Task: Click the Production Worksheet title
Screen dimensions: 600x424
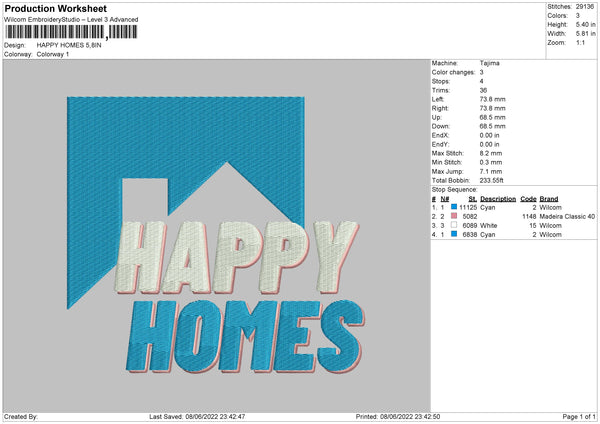Action: (x=56, y=8)
